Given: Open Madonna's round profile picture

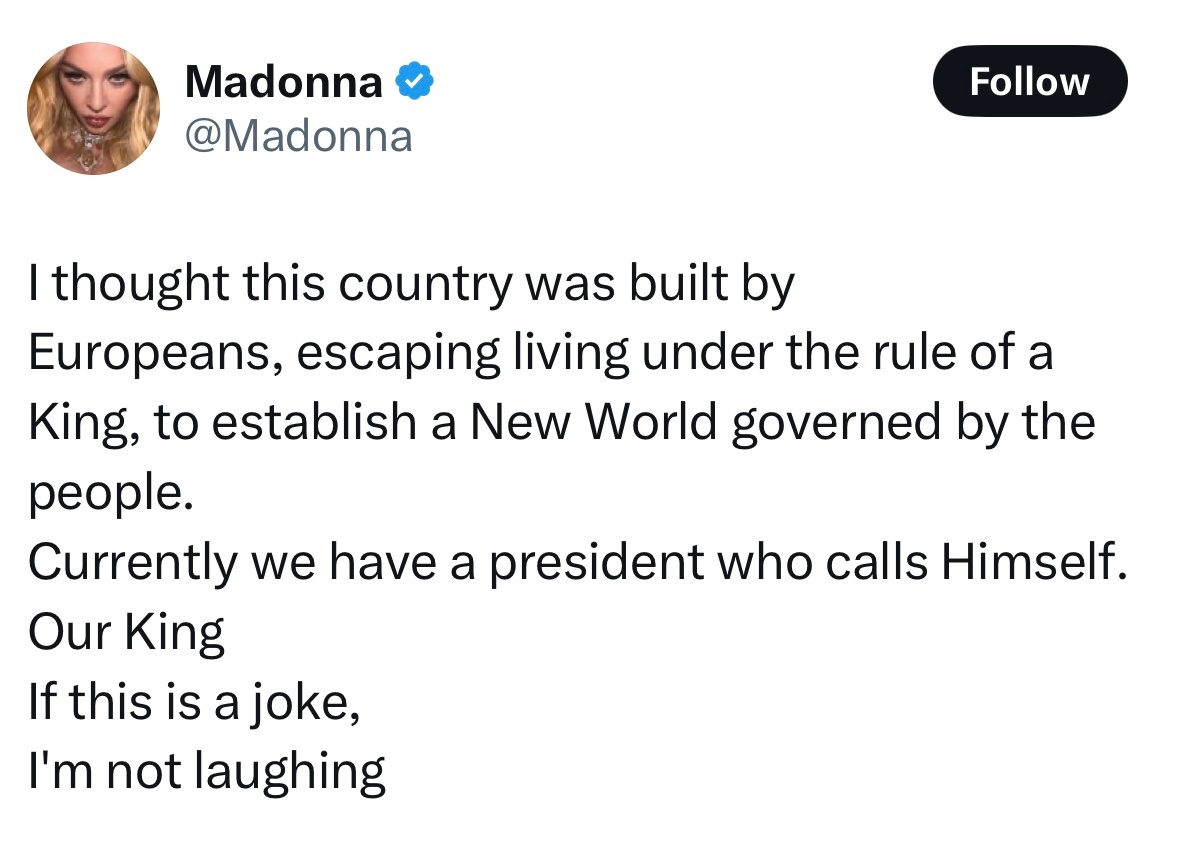Looking at the screenshot, I should coord(93,108).
